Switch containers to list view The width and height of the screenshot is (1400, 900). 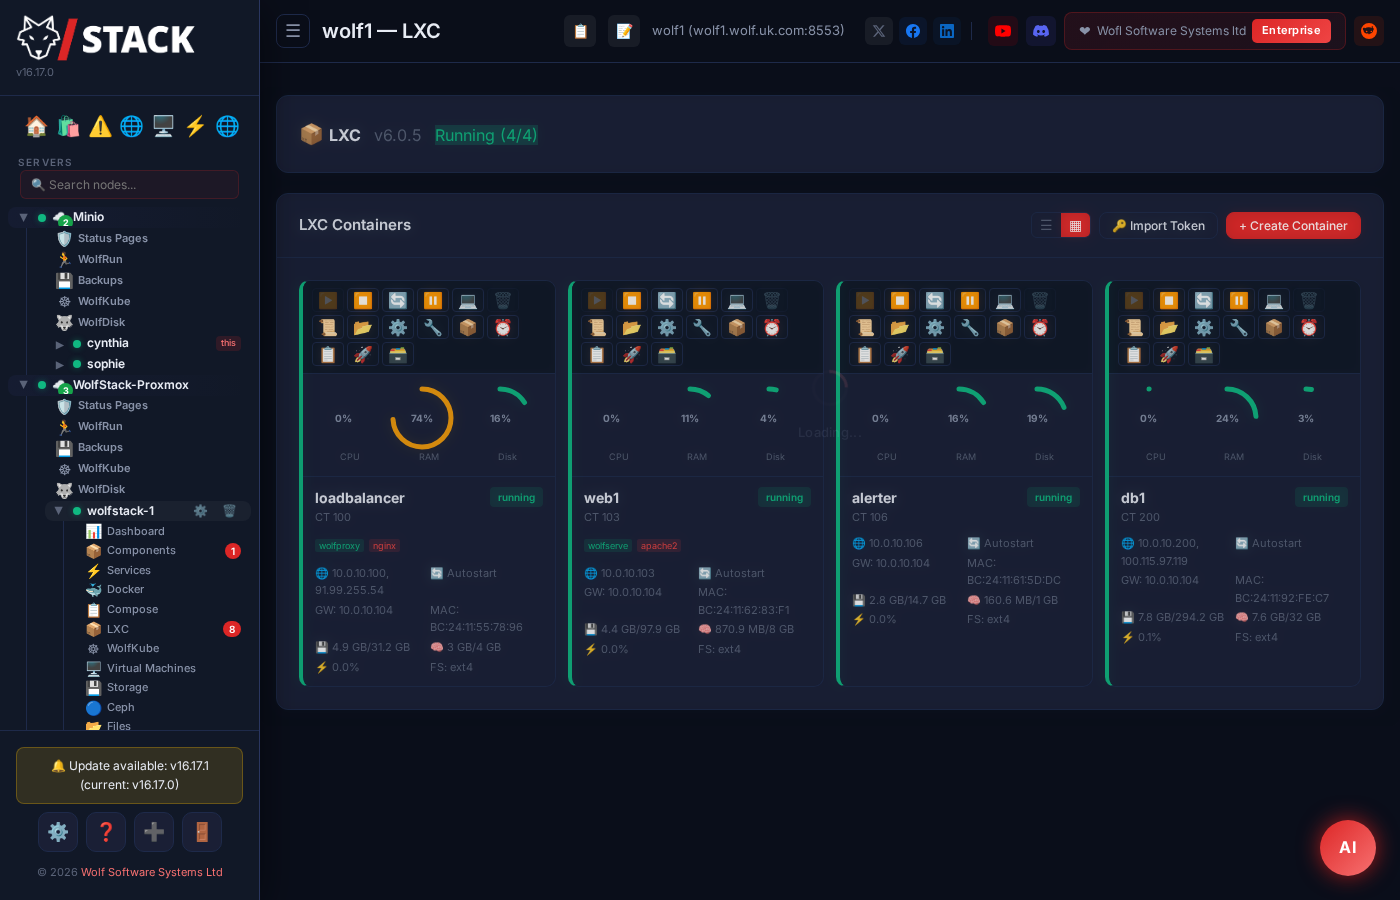click(1046, 225)
